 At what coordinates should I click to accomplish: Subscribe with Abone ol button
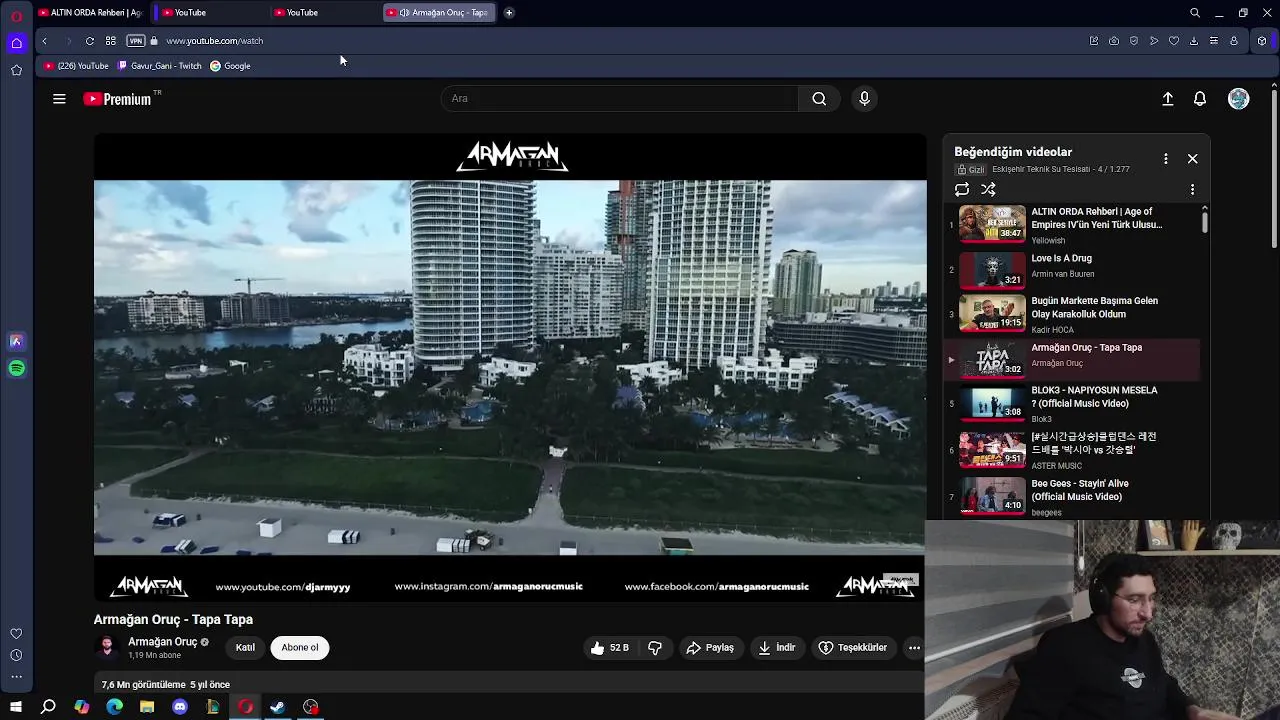(x=300, y=648)
